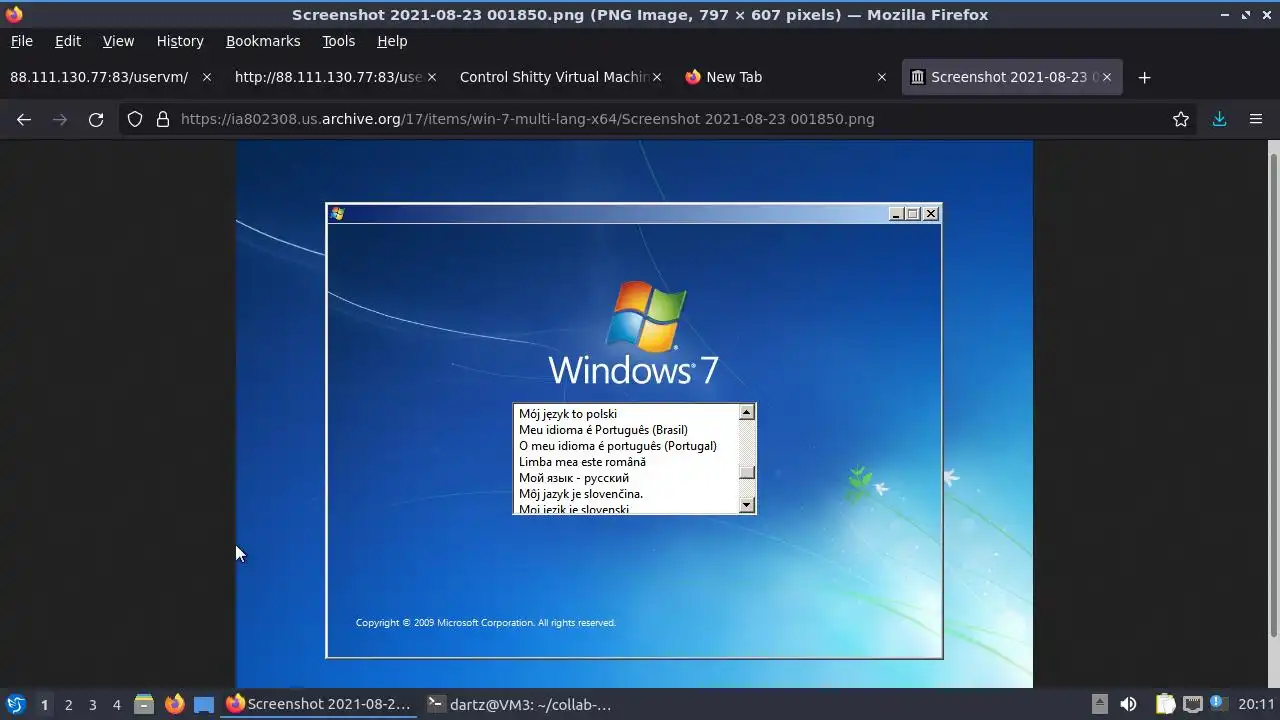Open the tracking protection shield icon

click(x=135, y=119)
